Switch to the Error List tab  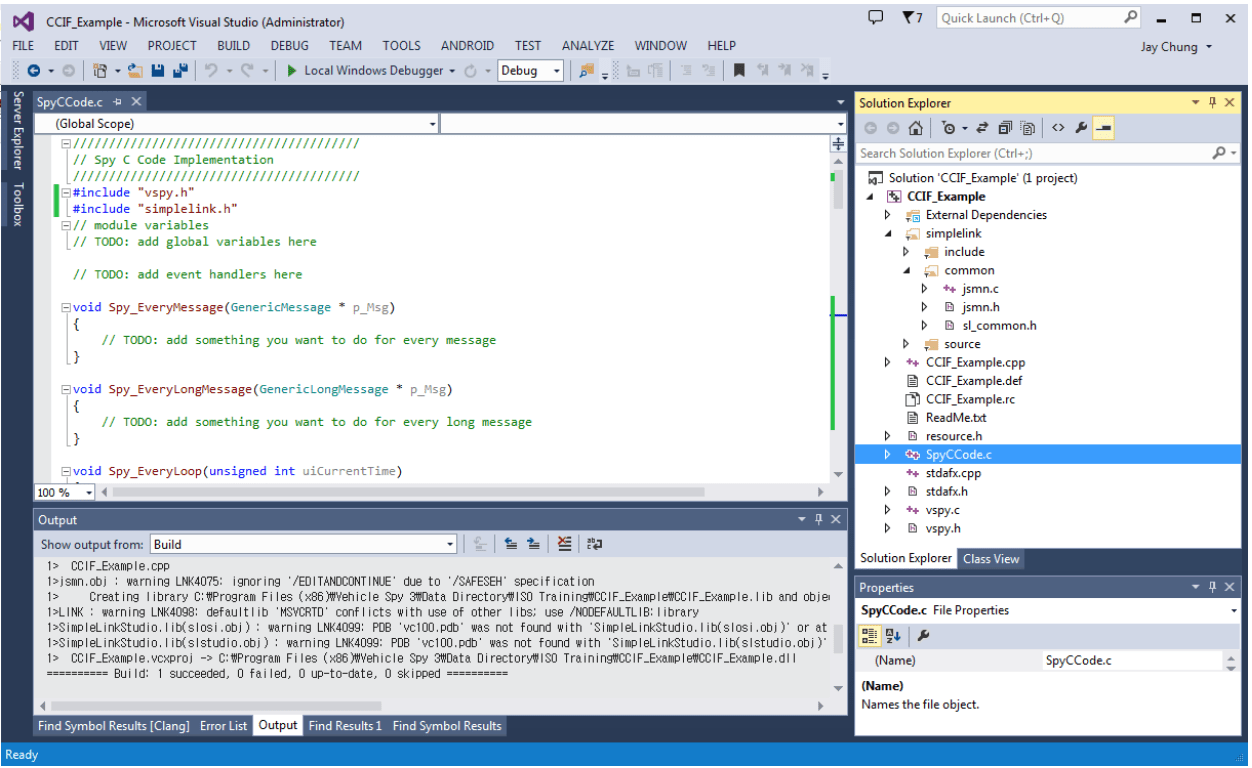pos(224,725)
